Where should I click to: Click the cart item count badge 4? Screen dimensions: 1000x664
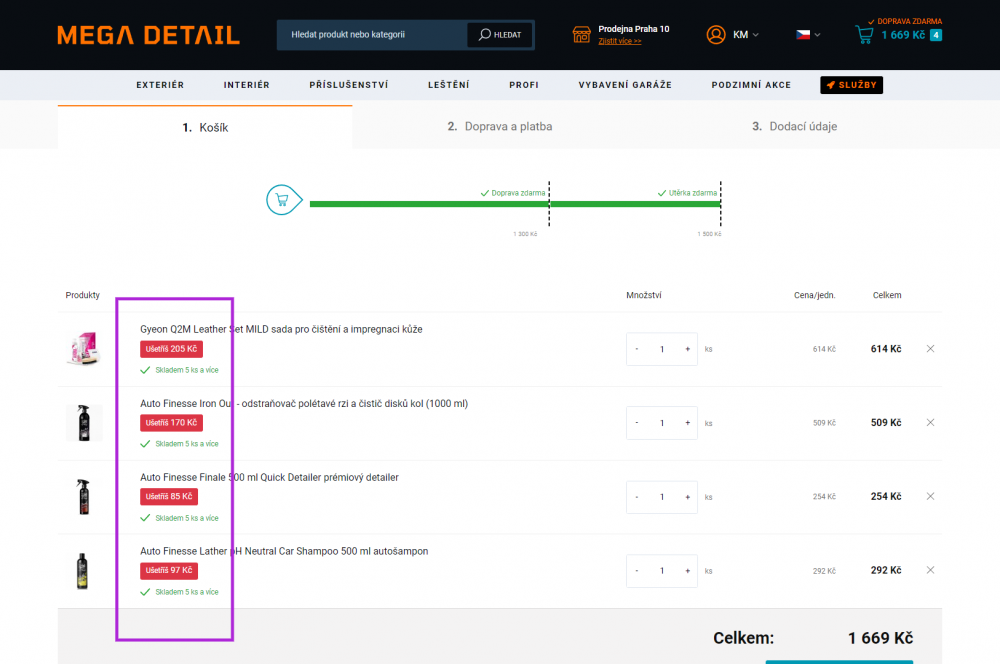click(936, 35)
